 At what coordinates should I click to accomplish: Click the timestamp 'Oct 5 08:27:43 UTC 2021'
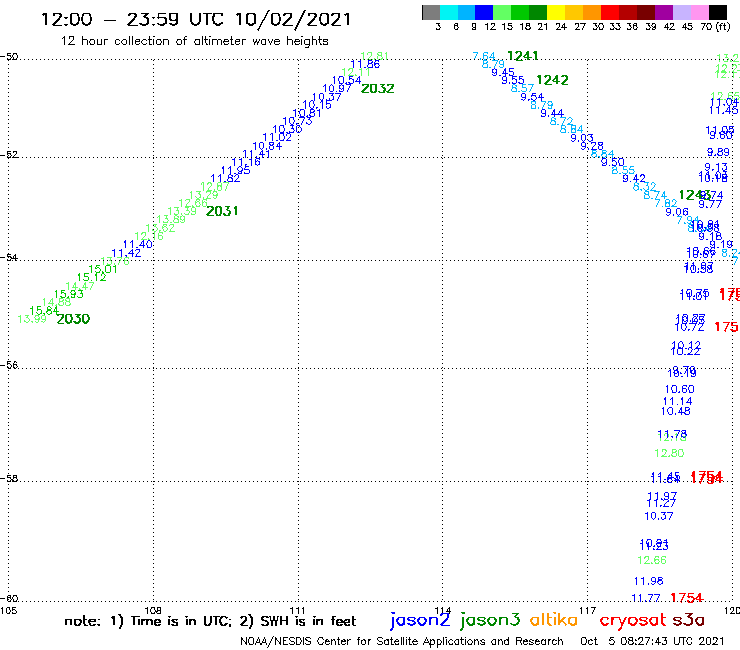[x=652, y=642]
